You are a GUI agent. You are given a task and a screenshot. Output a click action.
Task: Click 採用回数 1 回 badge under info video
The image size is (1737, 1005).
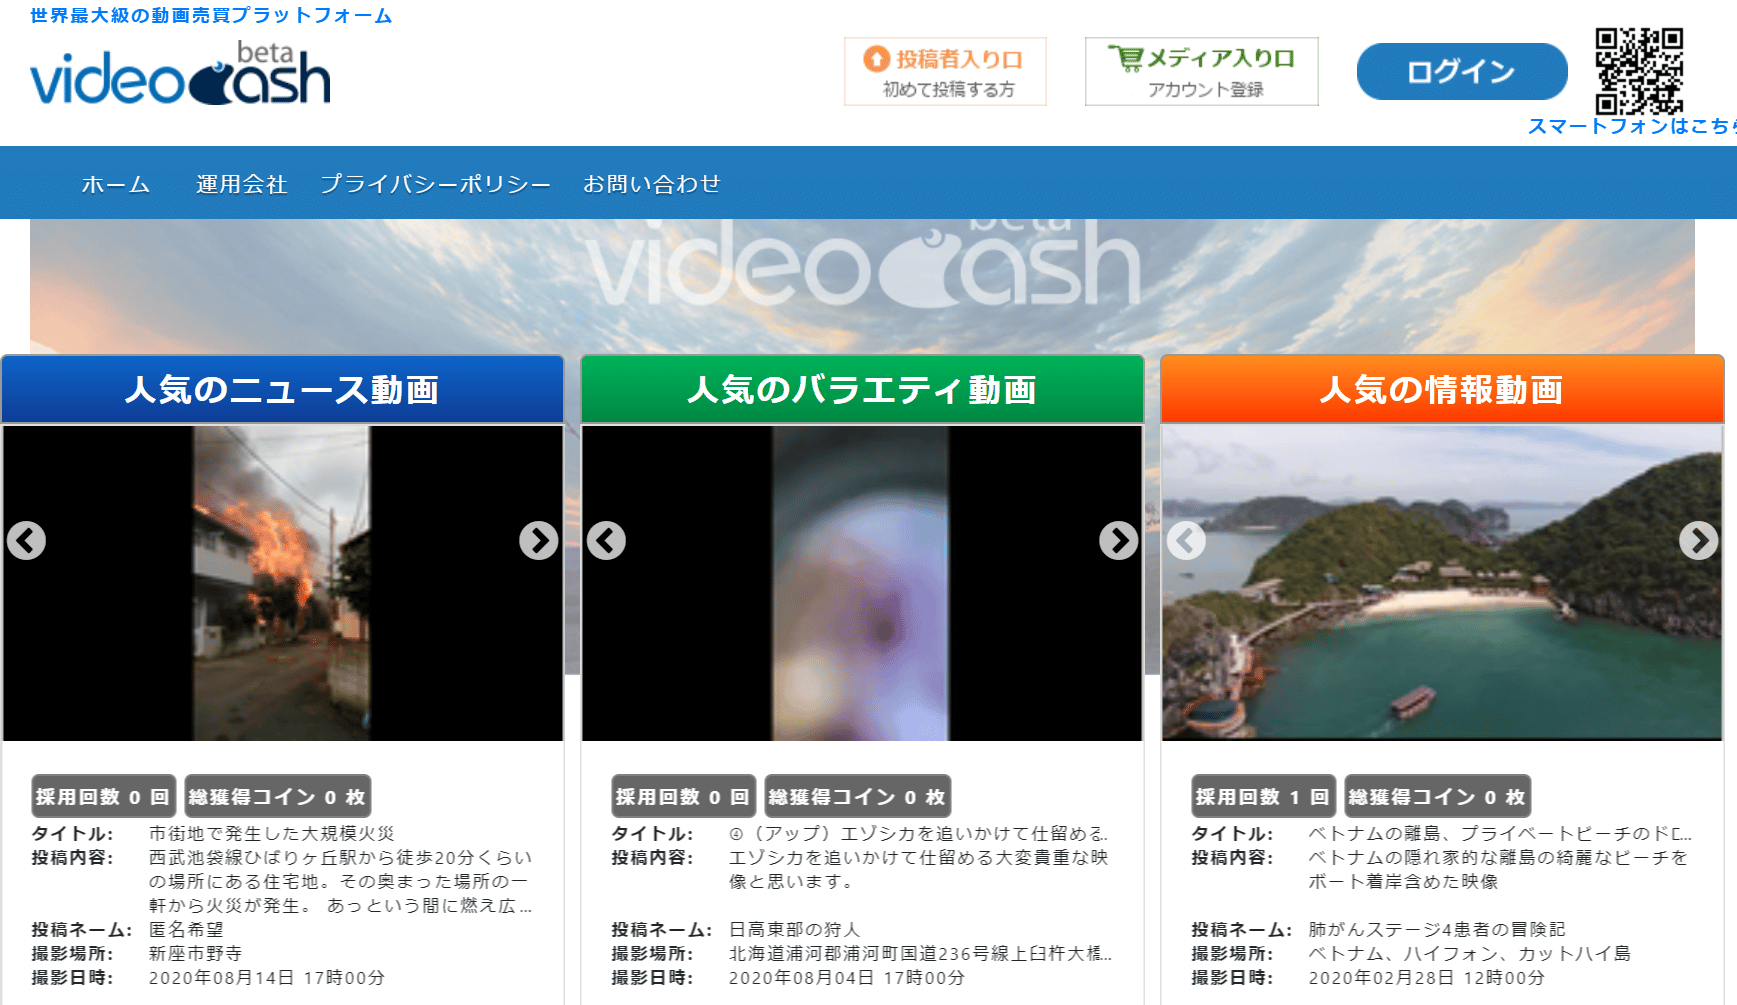pyautogui.click(x=1263, y=797)
